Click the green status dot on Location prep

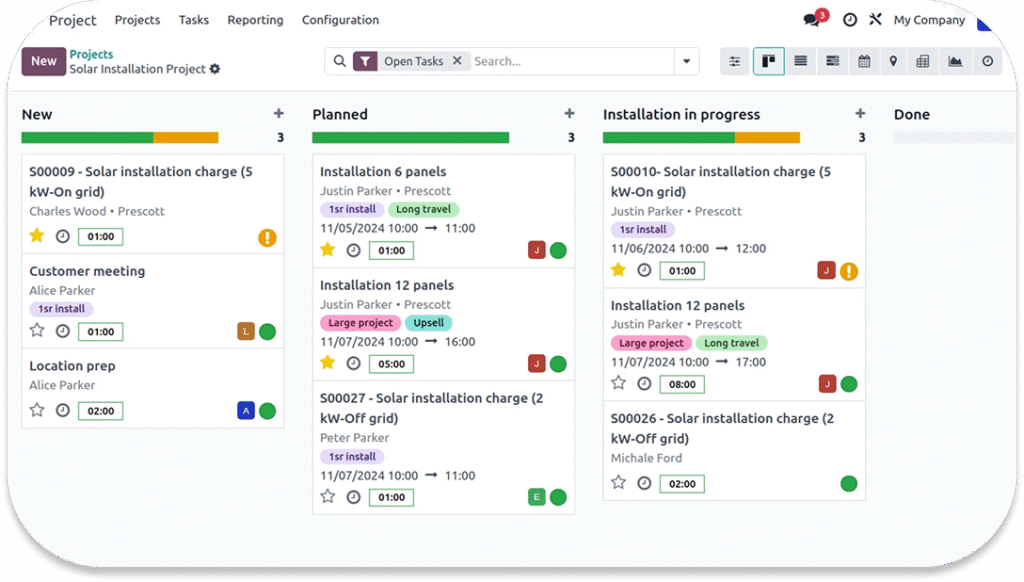(x=267, y=410)
